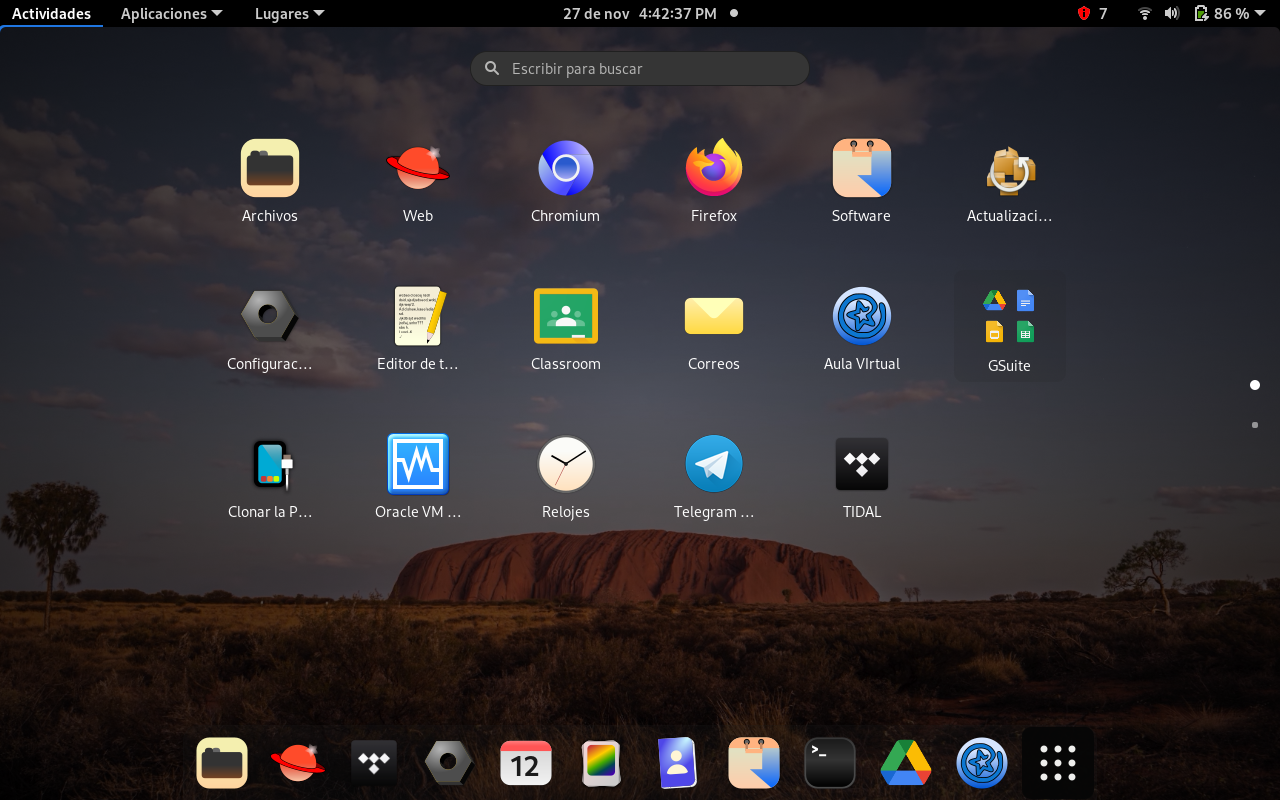
Task: Focus the Escribir para buscar field
Action: [640, 69]
